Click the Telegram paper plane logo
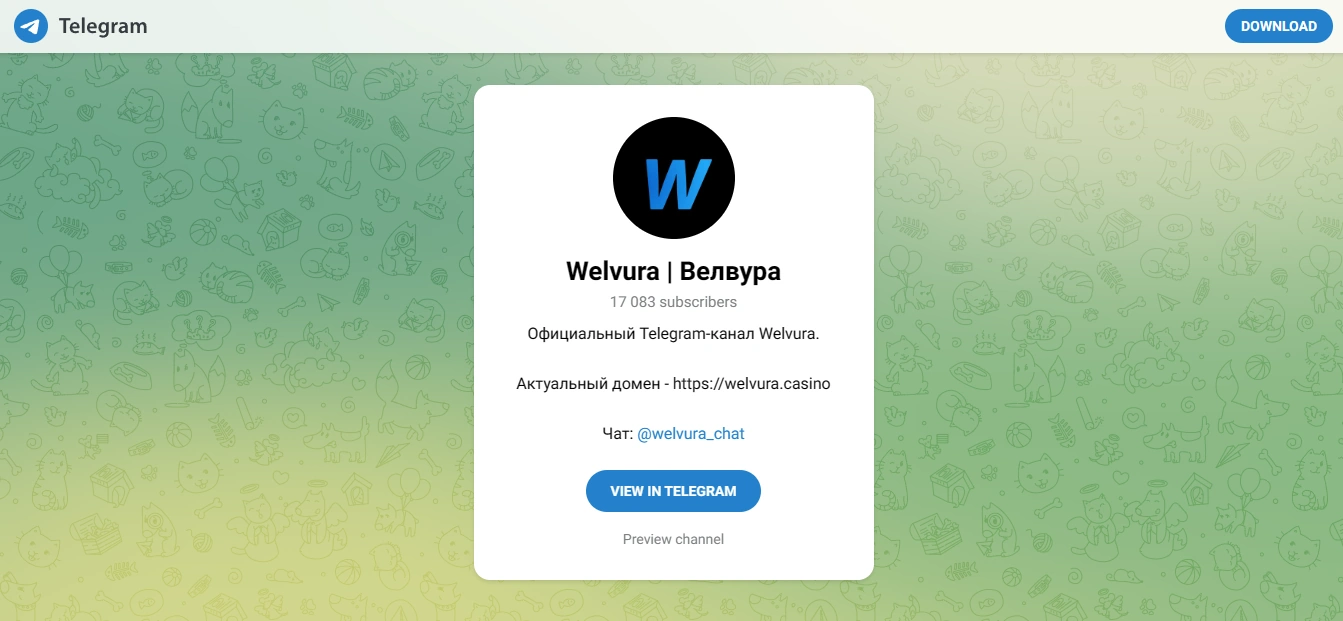 click(31, 26)
